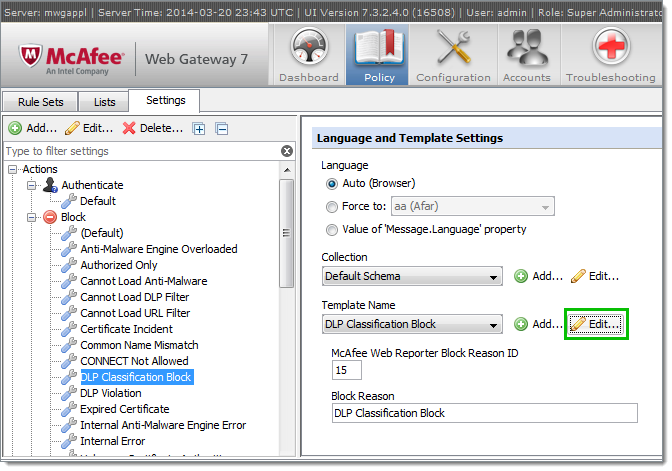Click the Block Reason text field

483,413
